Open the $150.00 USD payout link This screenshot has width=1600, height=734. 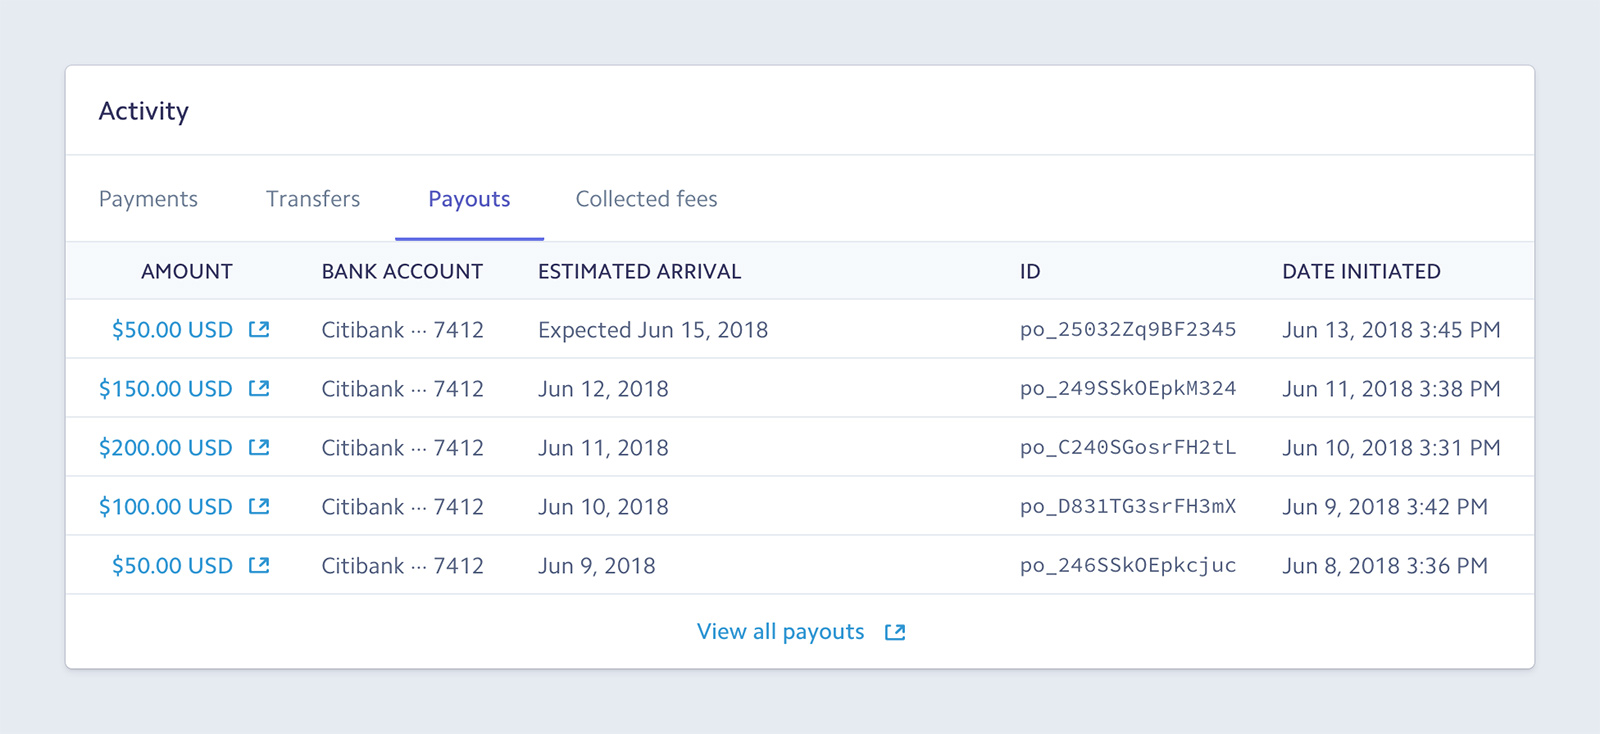click(166, 389)
